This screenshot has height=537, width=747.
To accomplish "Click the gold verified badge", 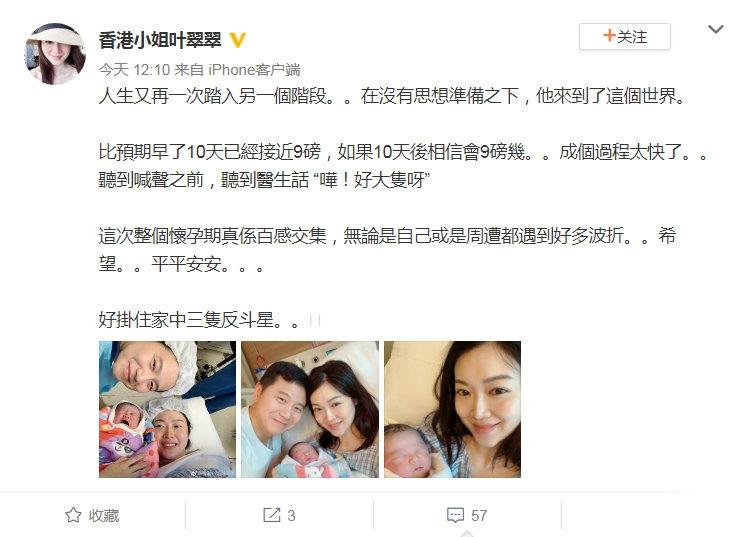I will pos(238,40).
